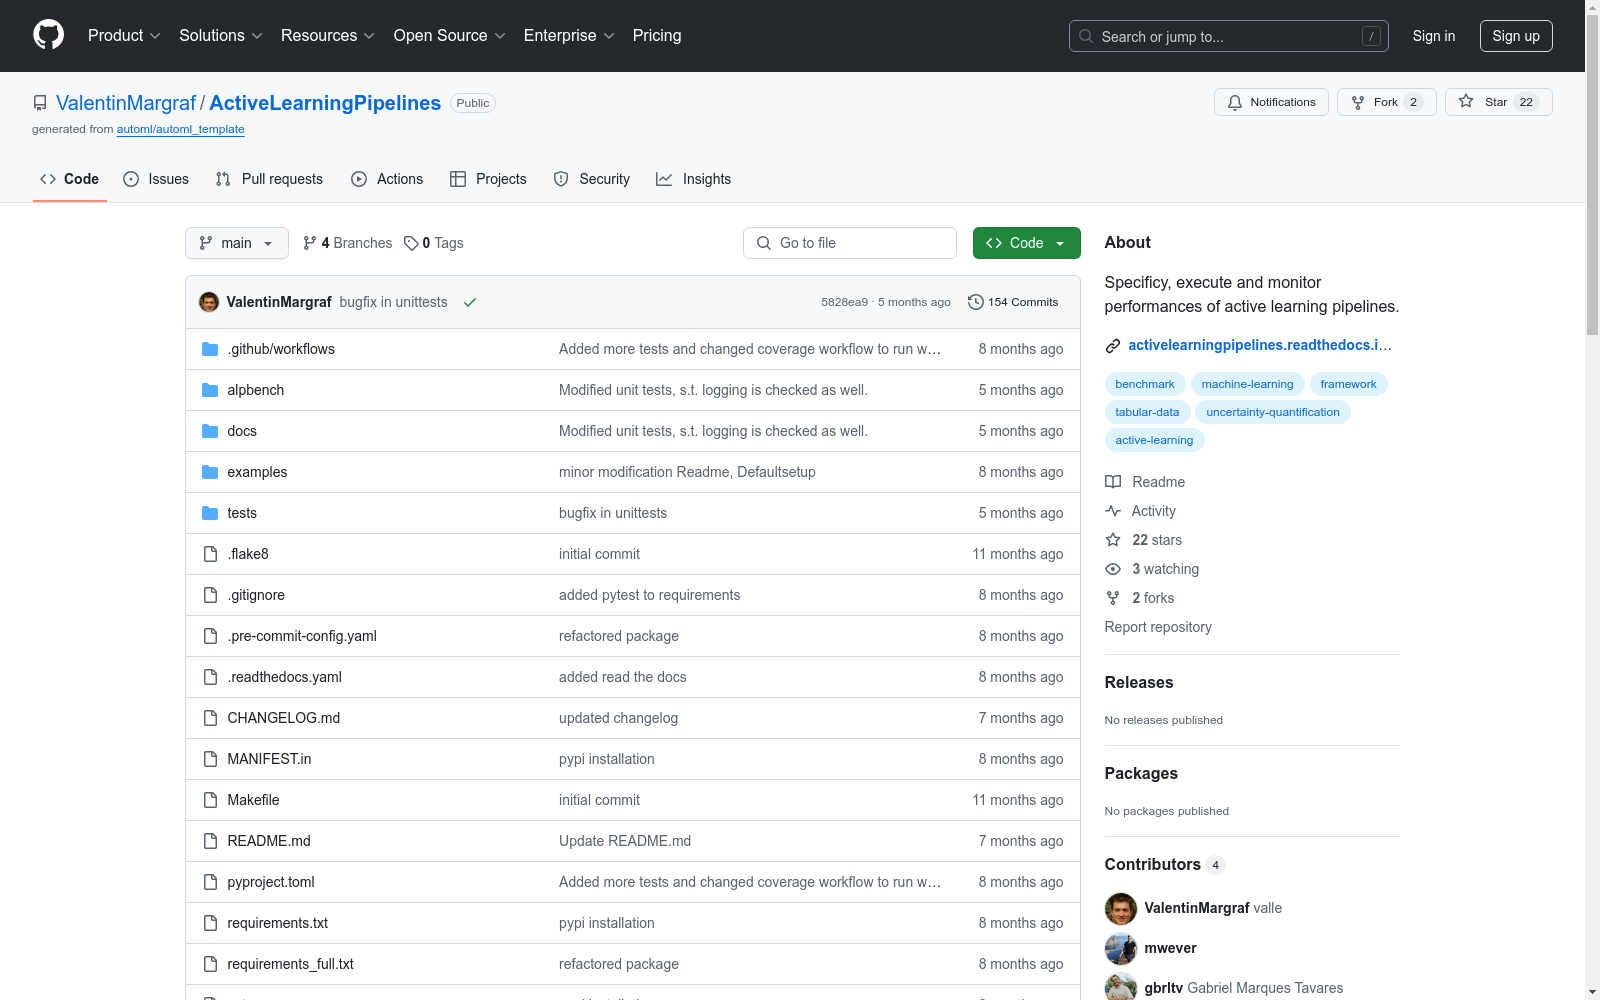
Task: Open the requirements.txt file
Action: point(278,923)
